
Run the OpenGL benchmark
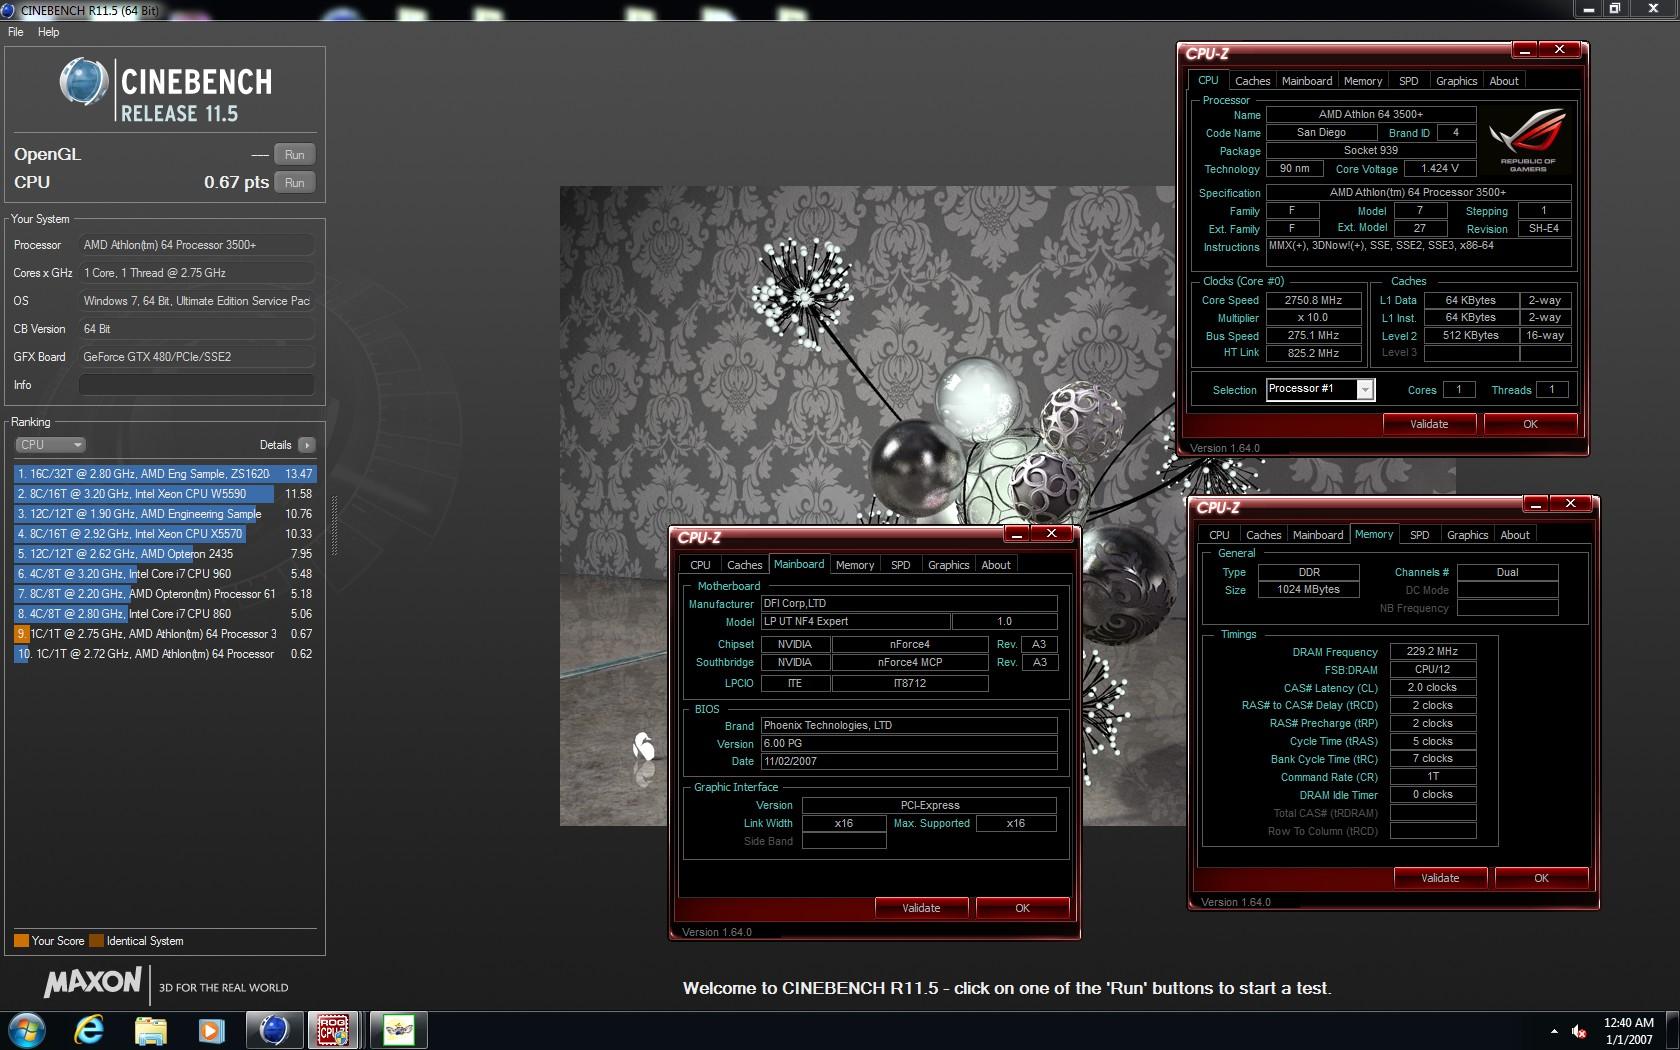pos(294,155)
